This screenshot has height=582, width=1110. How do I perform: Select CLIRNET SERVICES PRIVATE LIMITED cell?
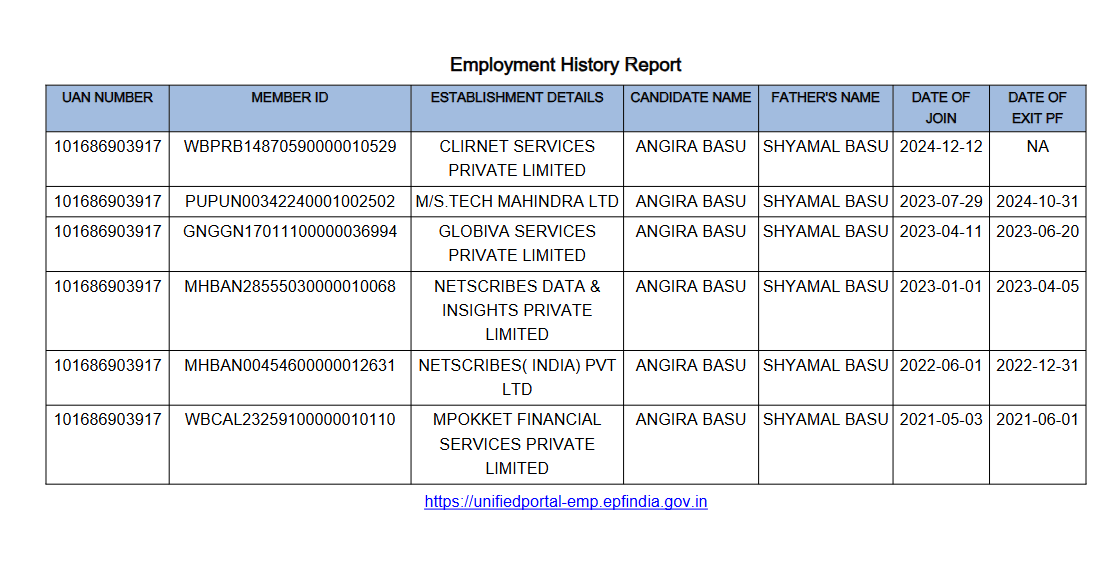tap(517, 159)
